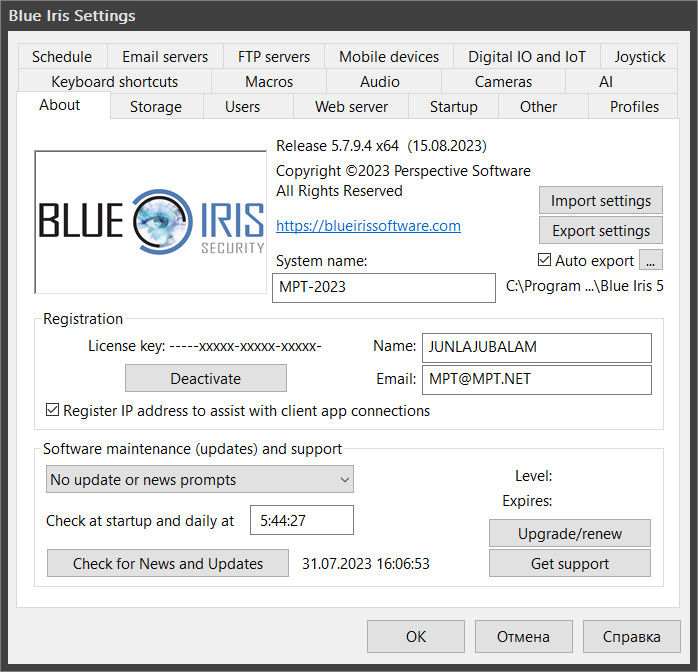Click the Email registration field
Viewport: 698px width, 672px height.
click(537, 380)
